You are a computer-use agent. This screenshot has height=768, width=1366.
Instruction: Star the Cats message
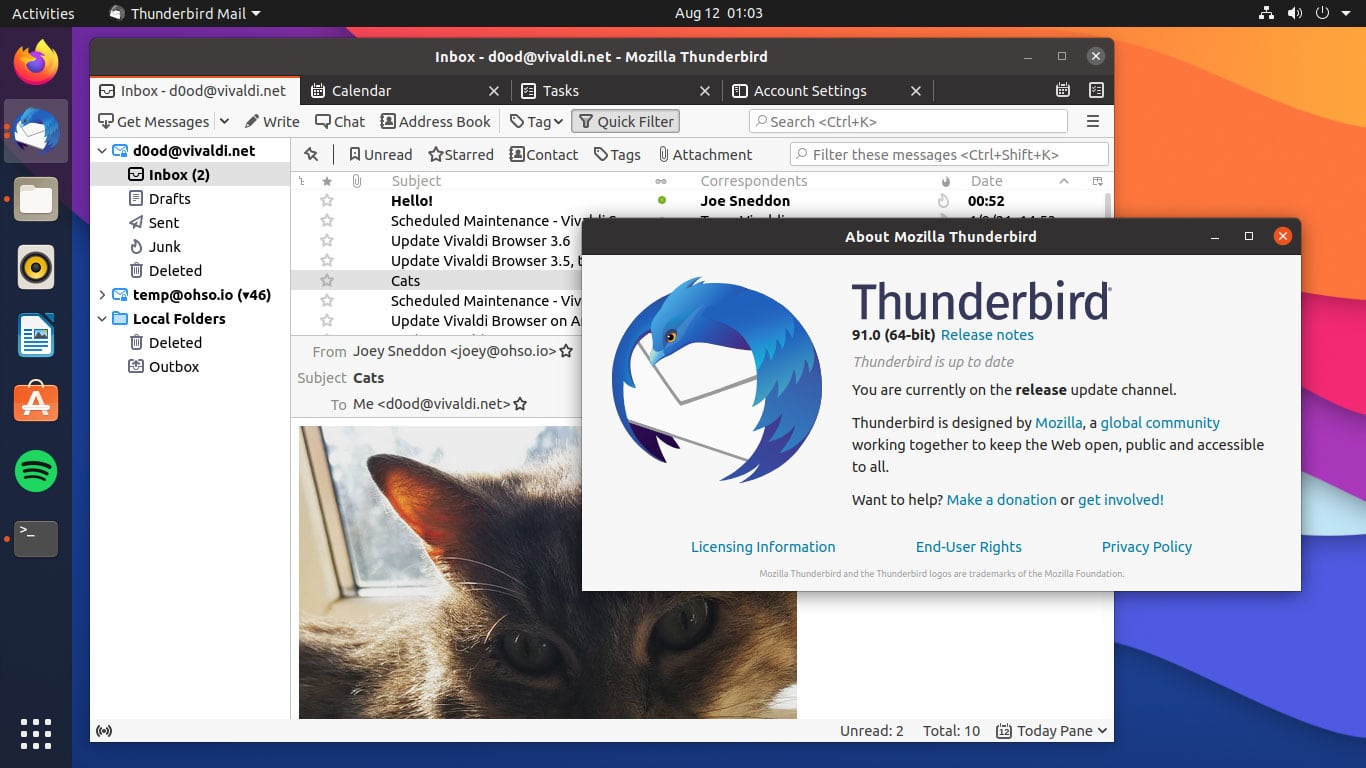click(x=327, y=281)
